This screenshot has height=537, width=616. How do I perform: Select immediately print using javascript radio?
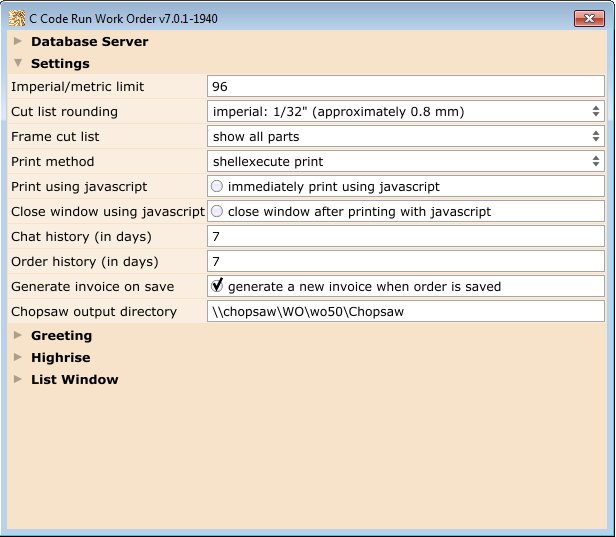(x=217, y=186)
